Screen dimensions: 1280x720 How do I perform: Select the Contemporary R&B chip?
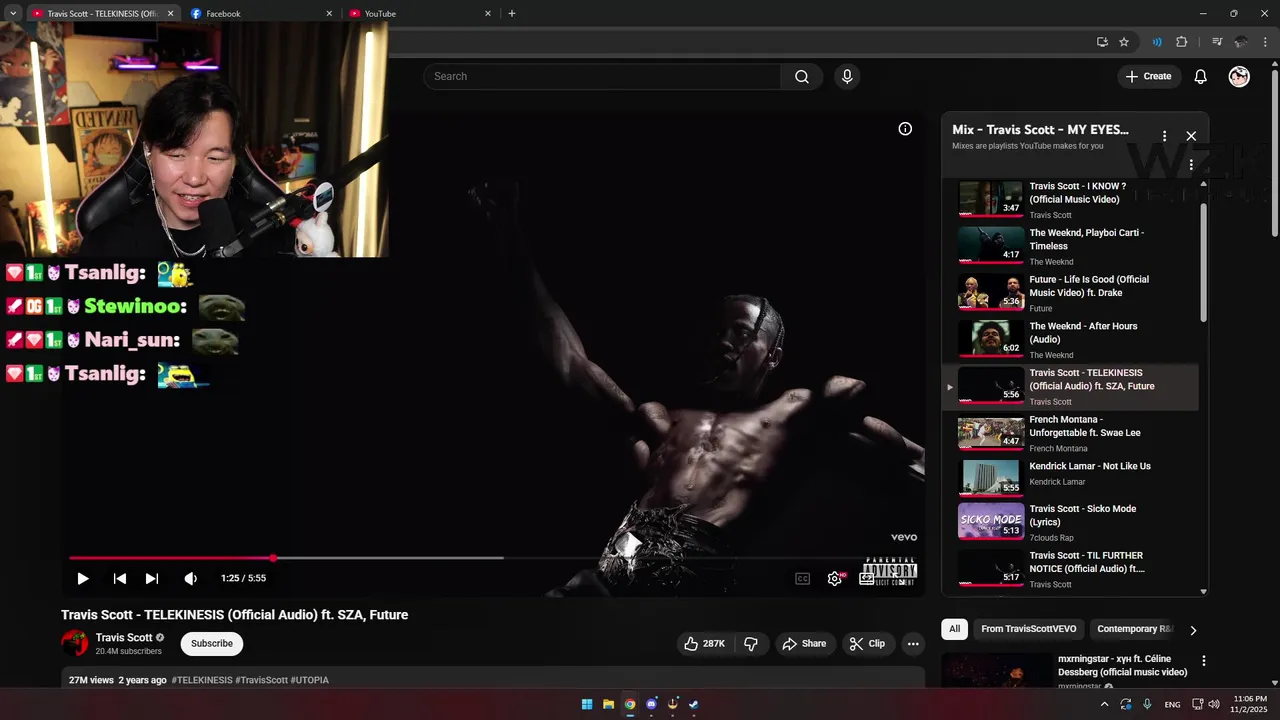coord(1133,629)
